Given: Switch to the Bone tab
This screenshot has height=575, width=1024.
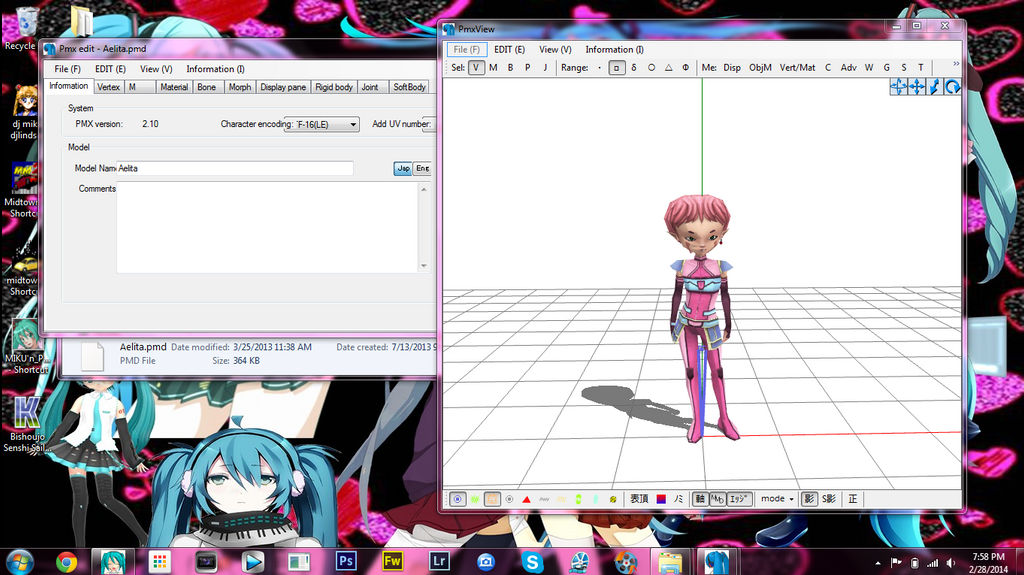Looking at the screenshot, I should [206, 87].
